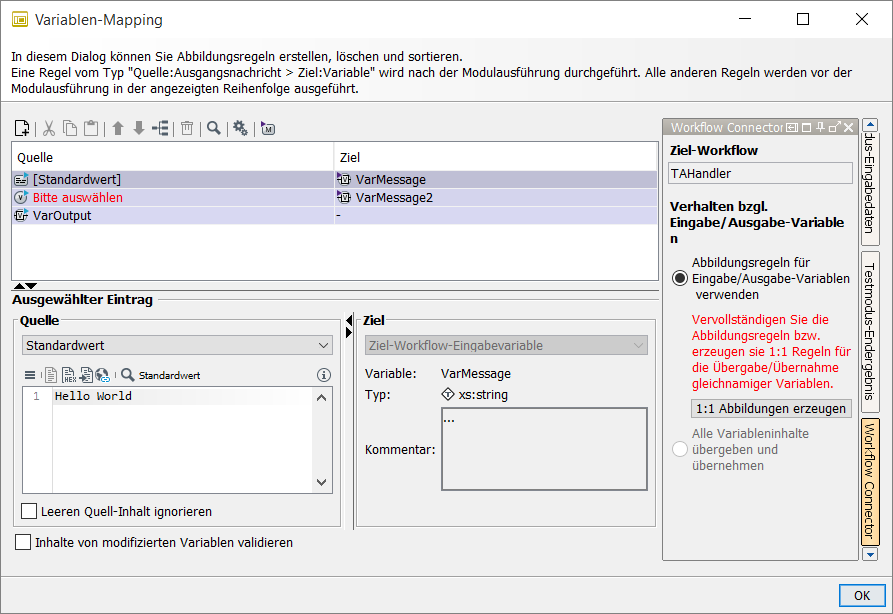Click the info icon in Quelle panel
The height and width of the screenshot is (614, 893).
click(x=323, y=375)
